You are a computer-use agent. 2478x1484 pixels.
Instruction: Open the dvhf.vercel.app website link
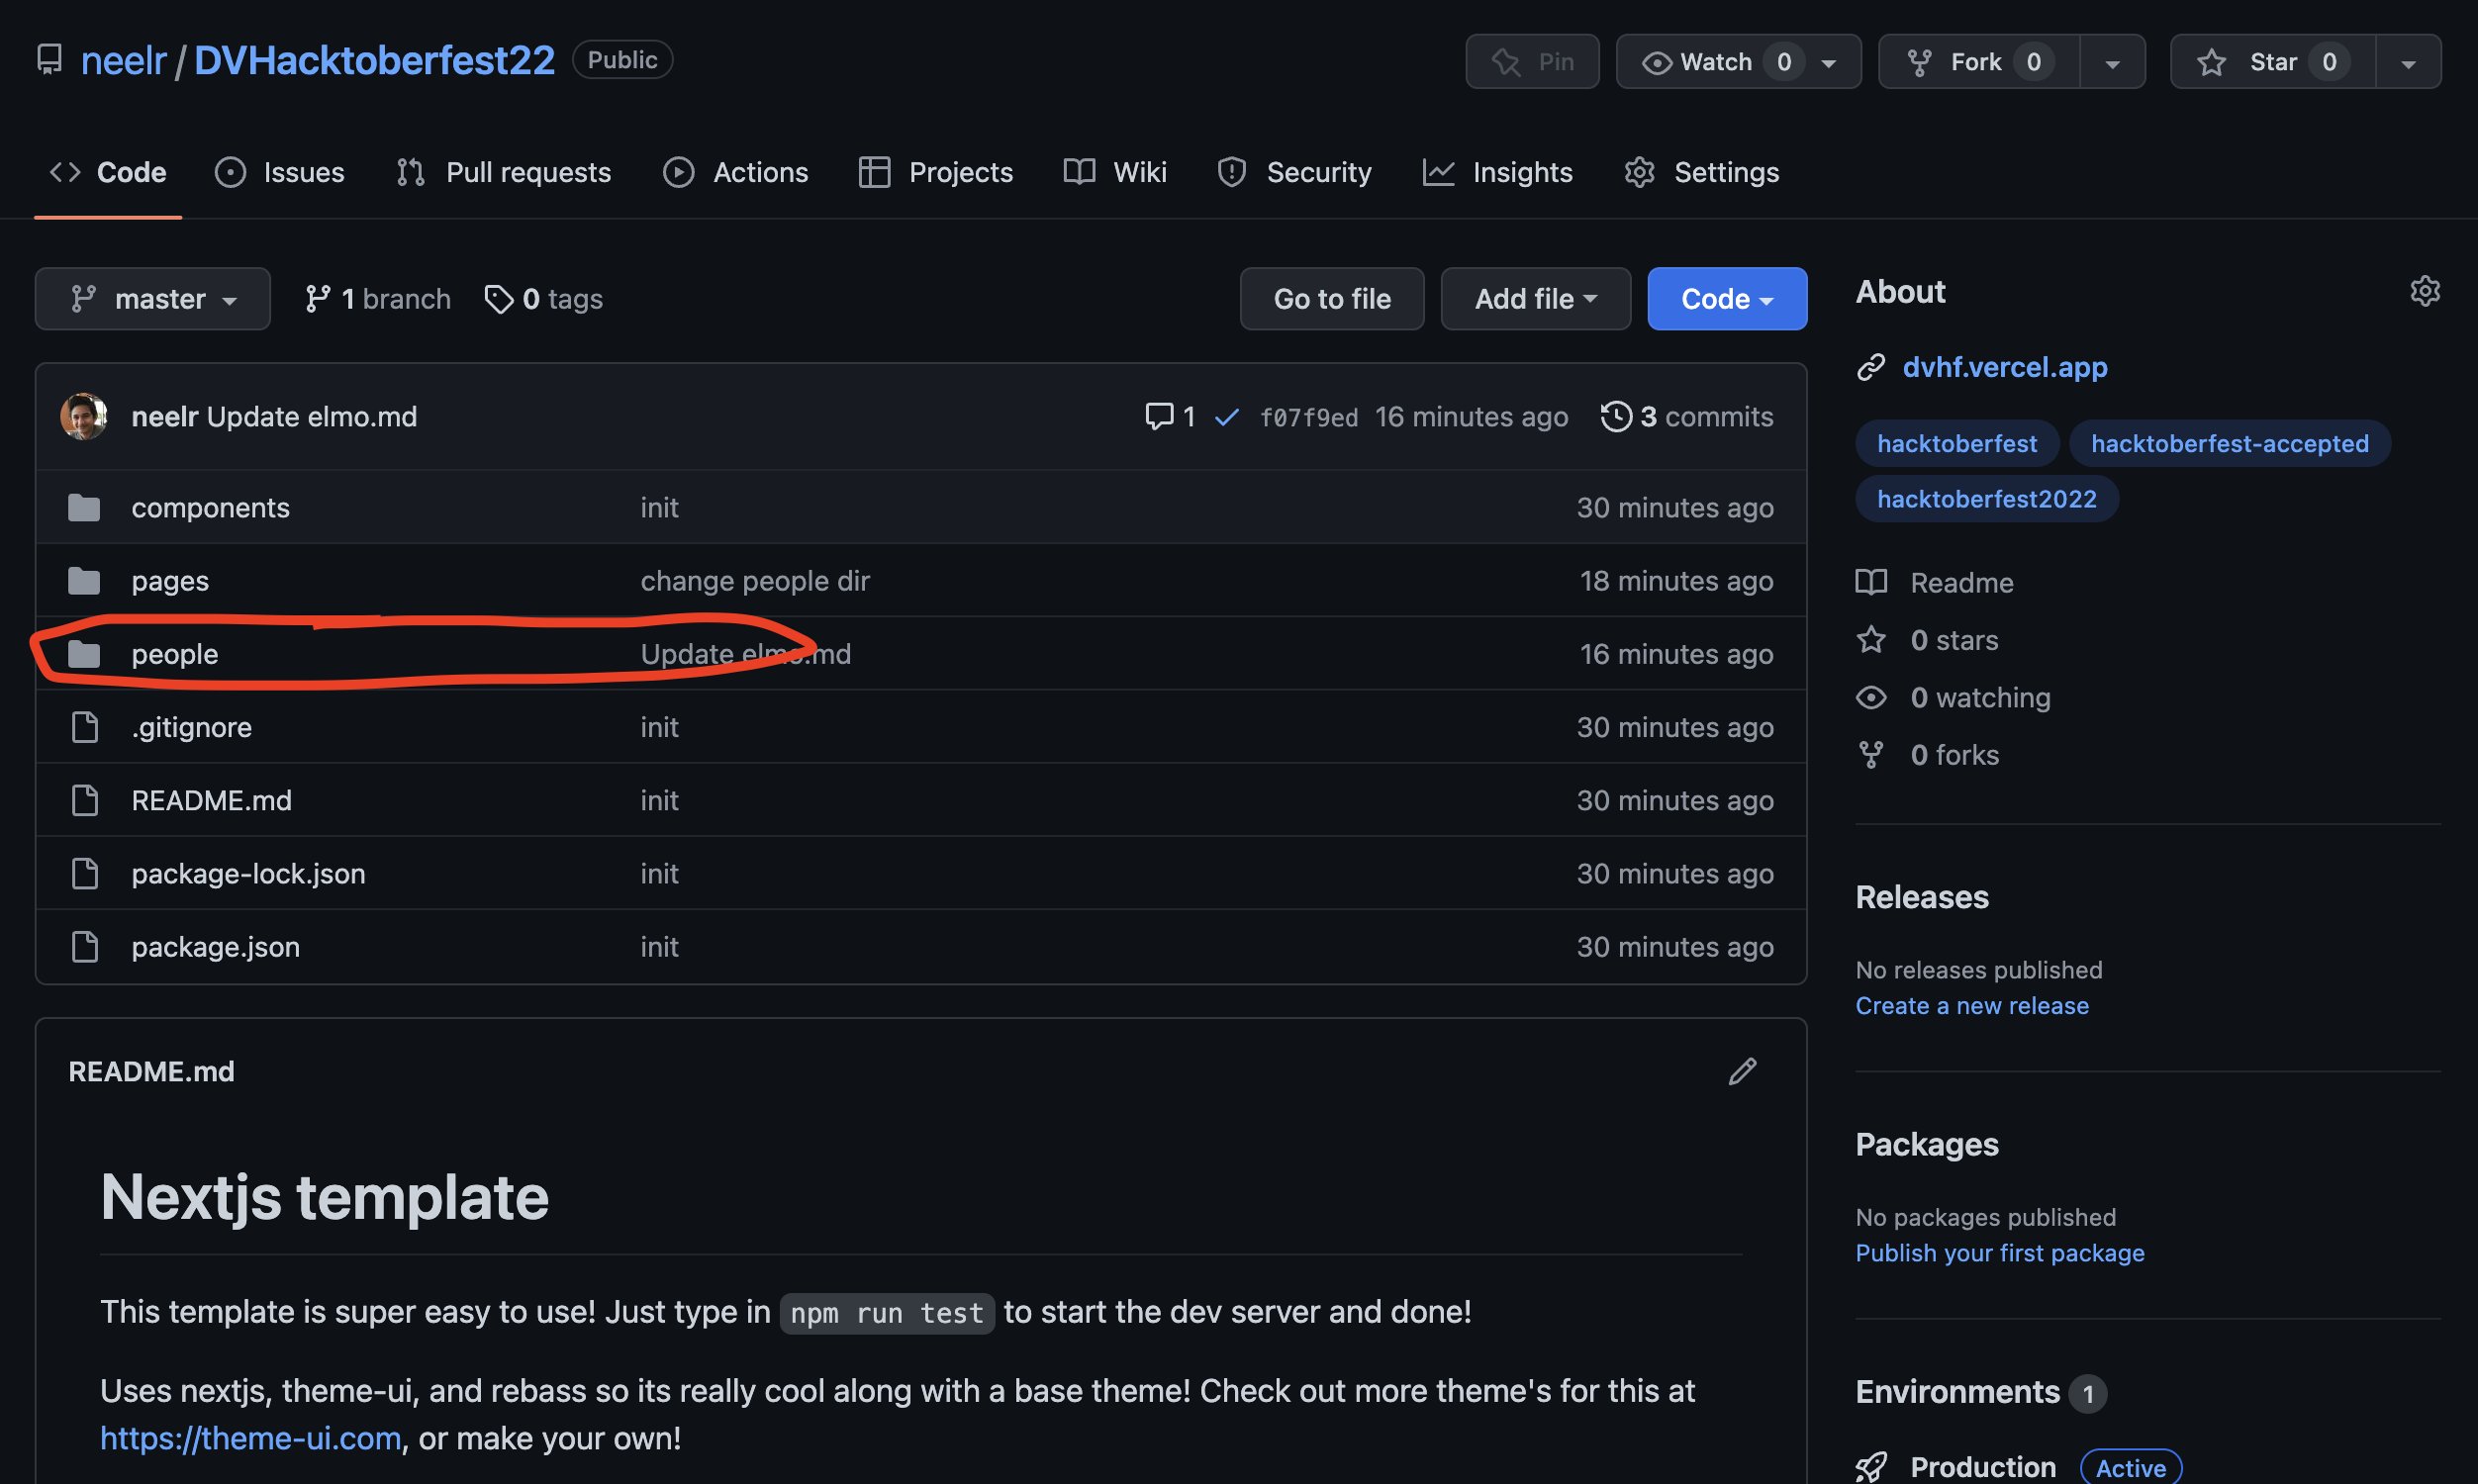click(2005, 367)
